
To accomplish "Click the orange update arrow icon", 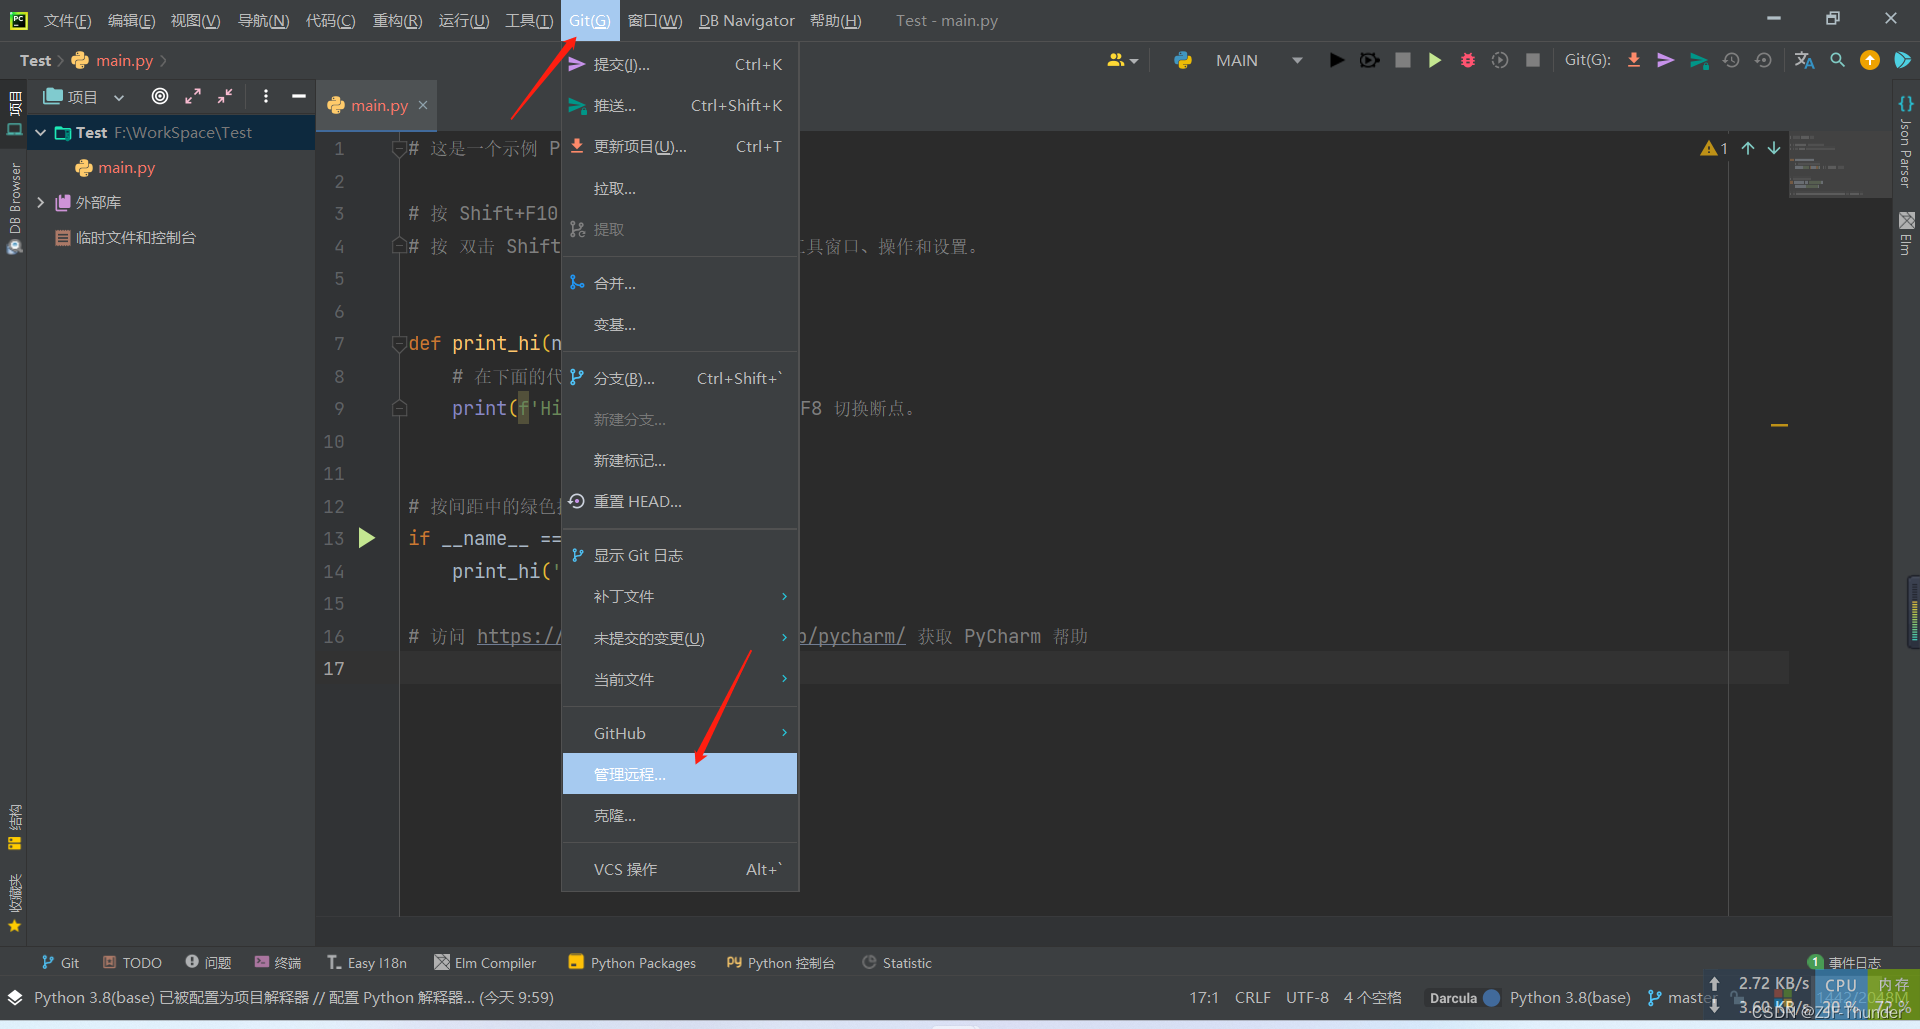I will pyautogui.click(x=1869, y=60).
